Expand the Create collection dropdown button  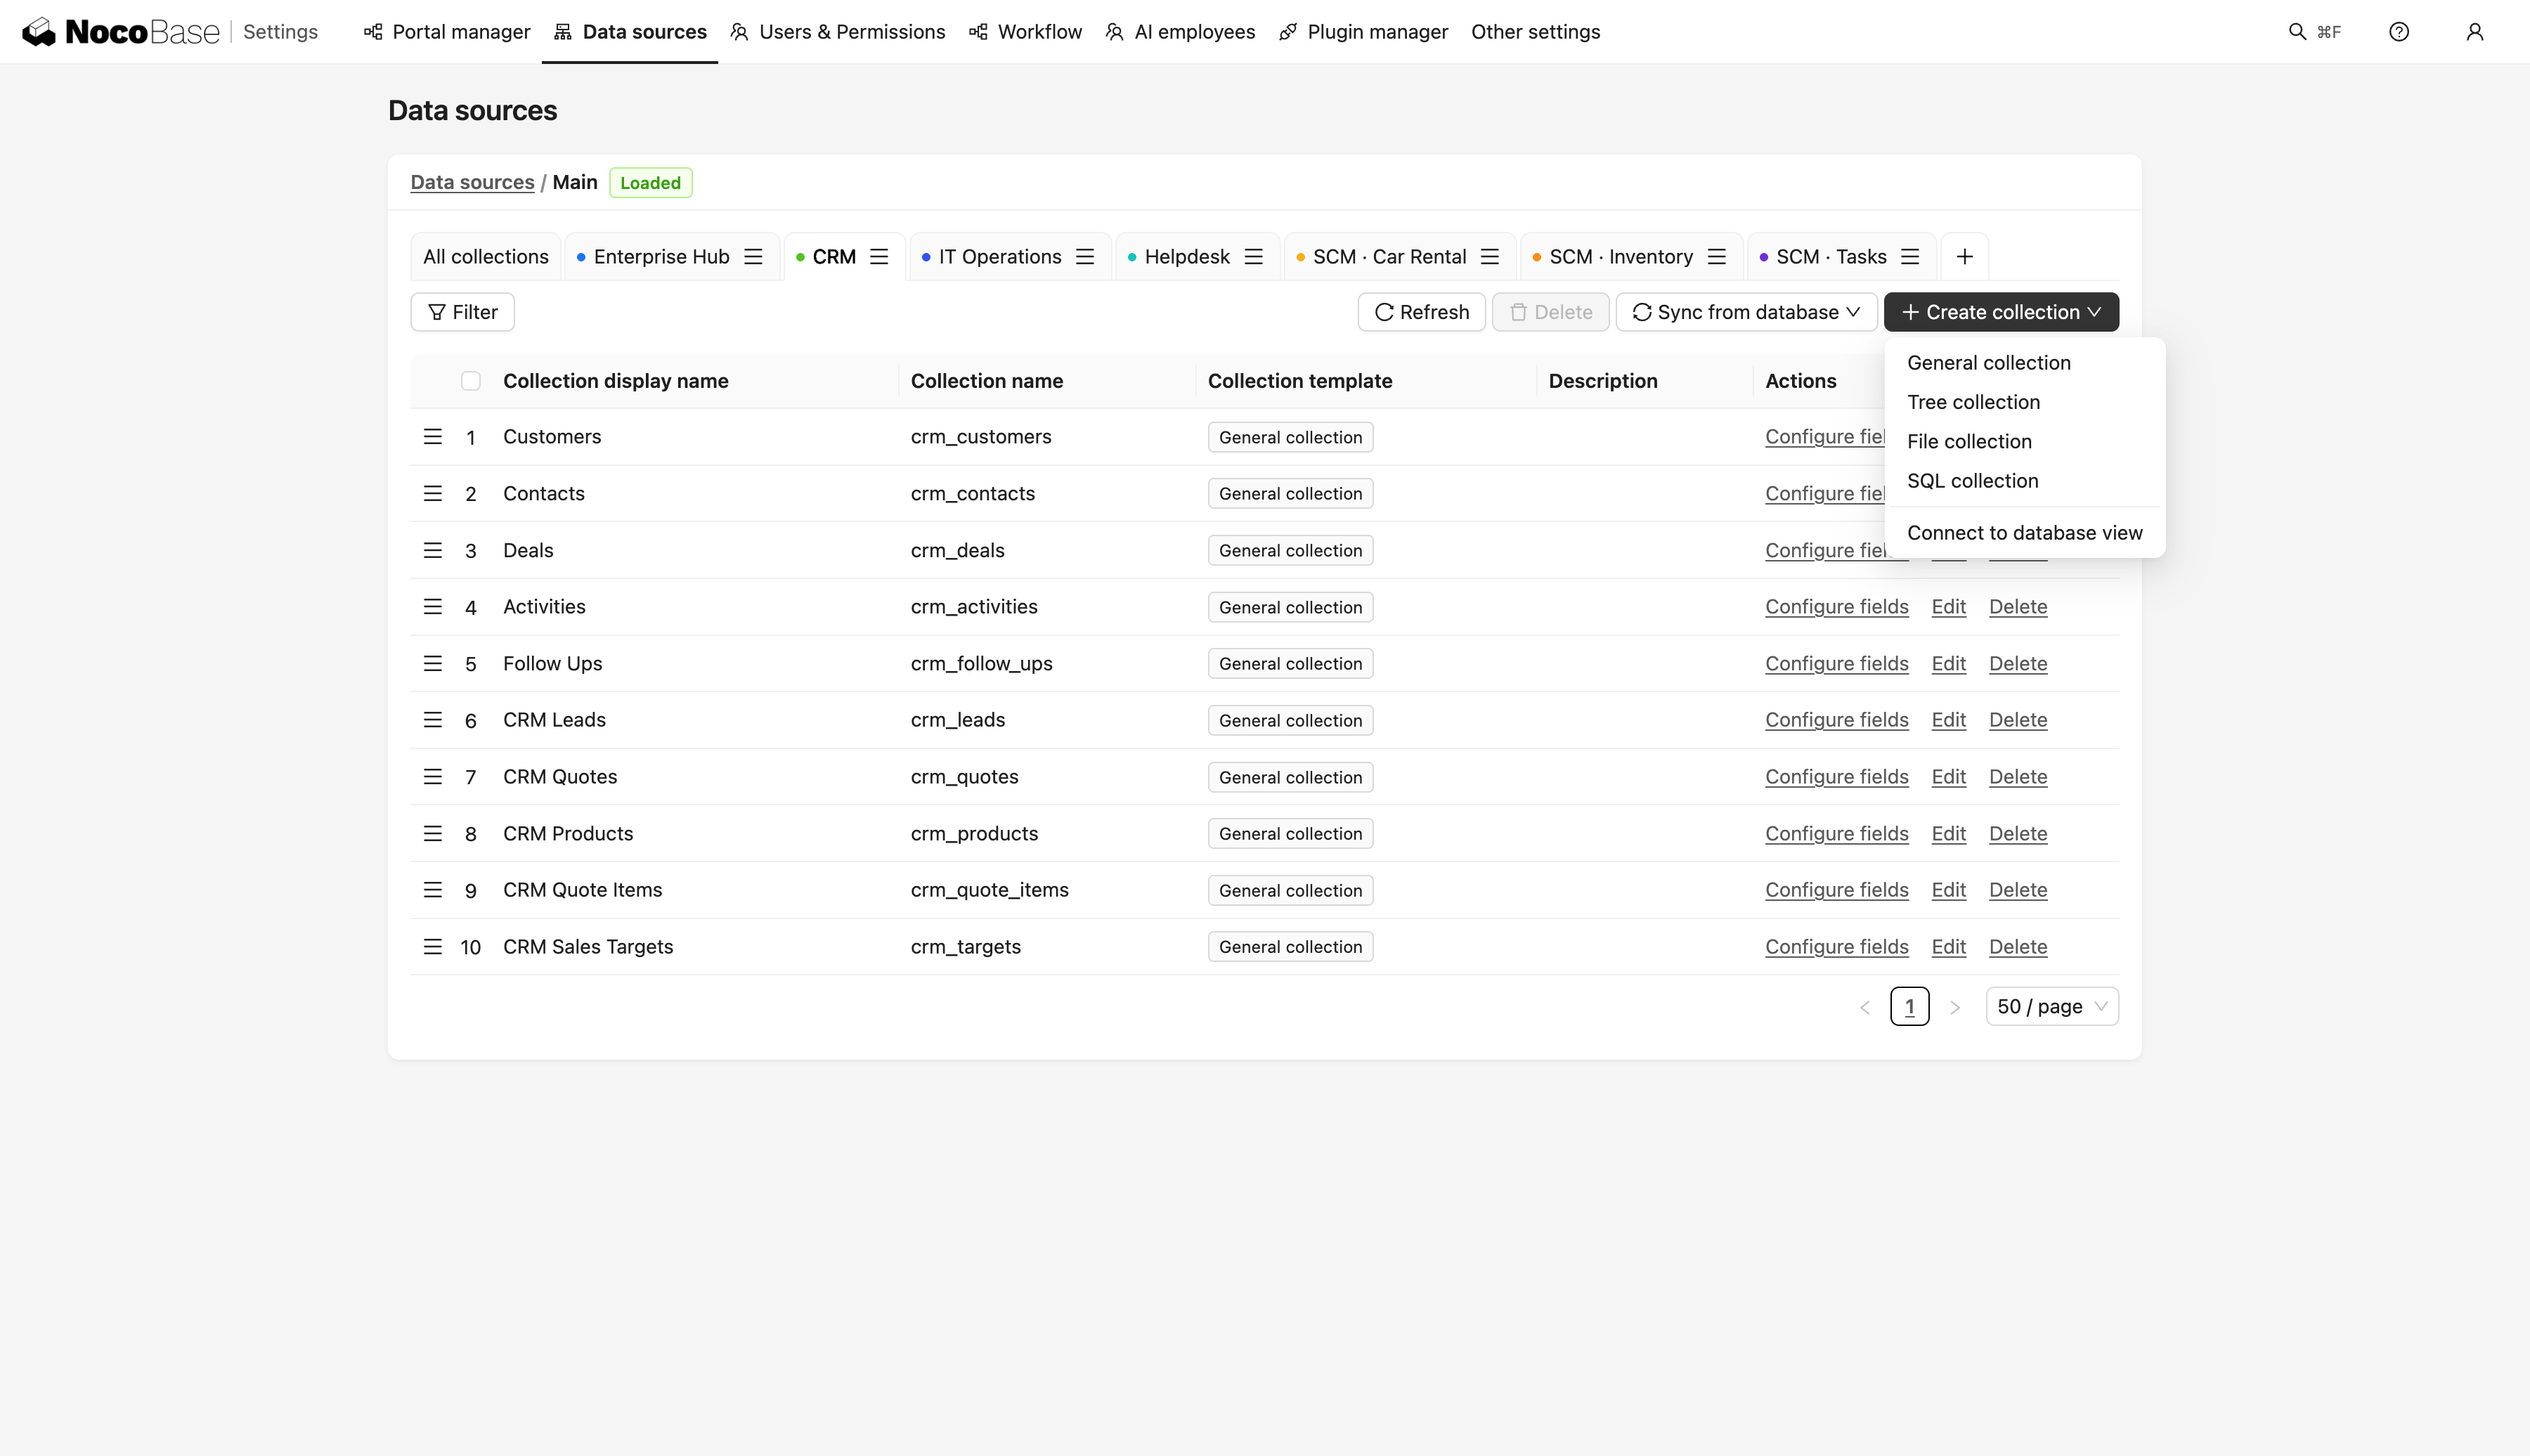(2001, 312)
